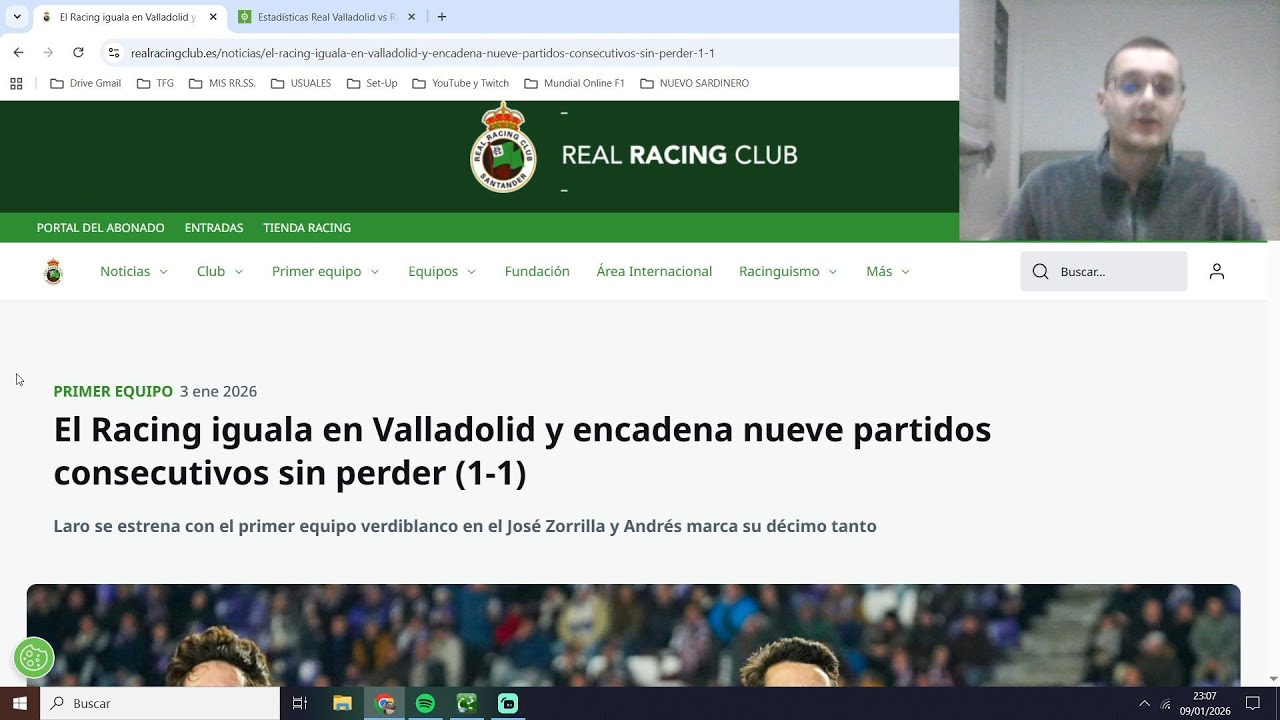Open PORTAL DEL ABONADO link
Viewport: 1280px width, 720px height.
click(100, 228)
